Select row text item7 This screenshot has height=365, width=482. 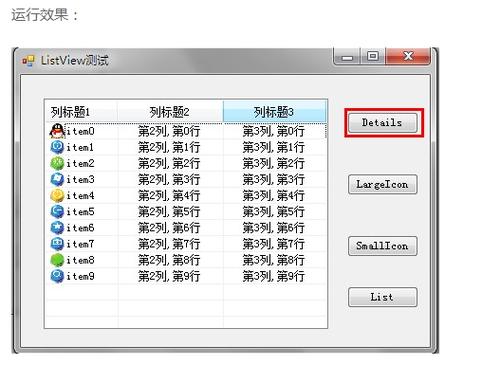point(80,244)
